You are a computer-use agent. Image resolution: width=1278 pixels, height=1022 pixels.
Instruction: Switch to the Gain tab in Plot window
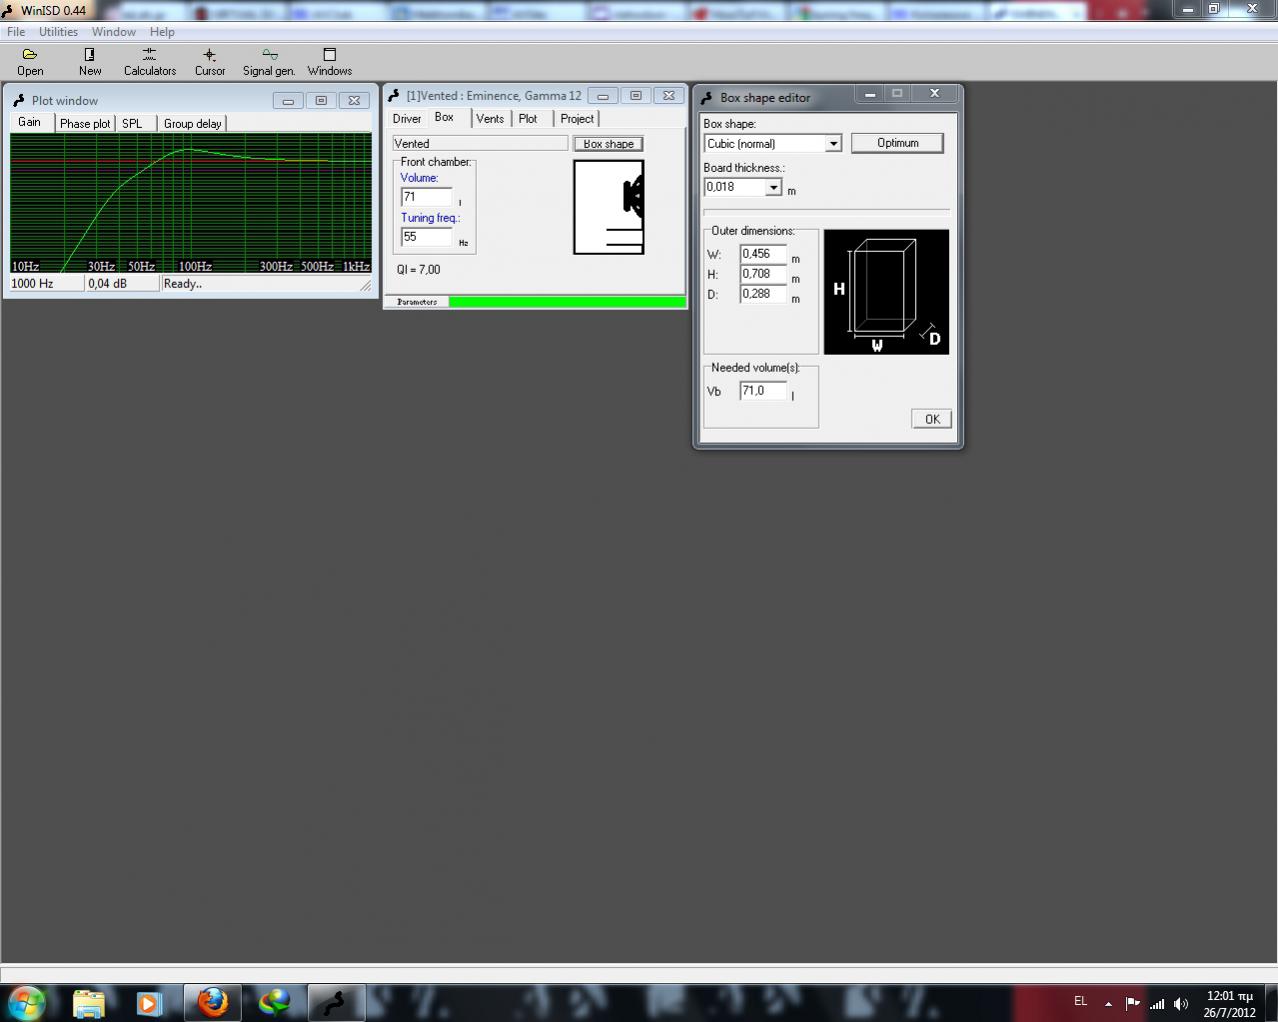click(30, 122)
